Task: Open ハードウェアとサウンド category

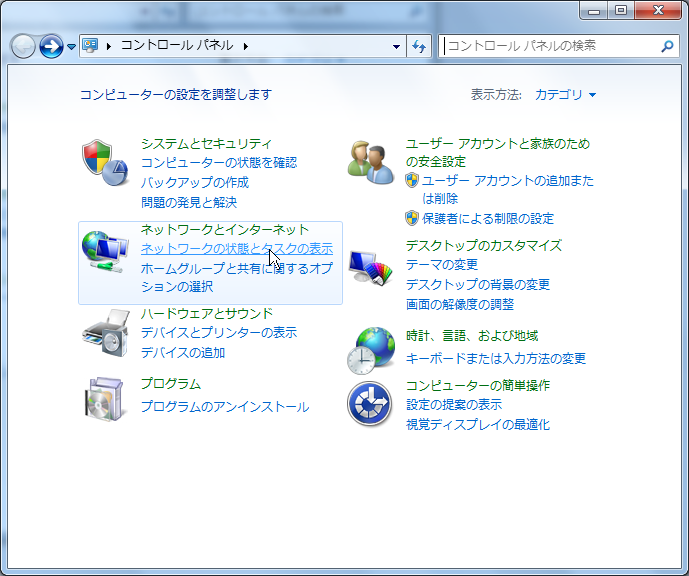Action: [207, 313]
